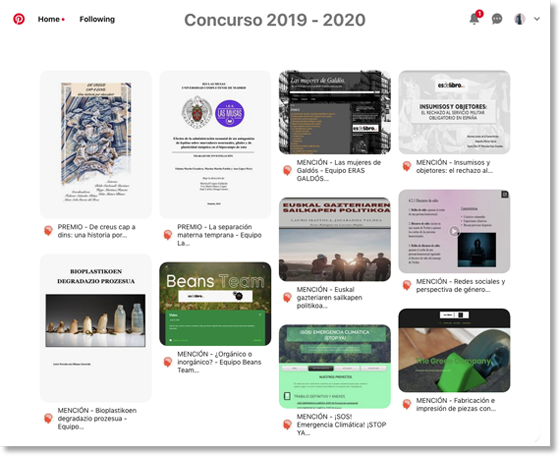Click pinner avatar beside Bioplastikoen caption
Viewport: 560px width, 456px height.
pyautogui.click(x=48, y=418)
